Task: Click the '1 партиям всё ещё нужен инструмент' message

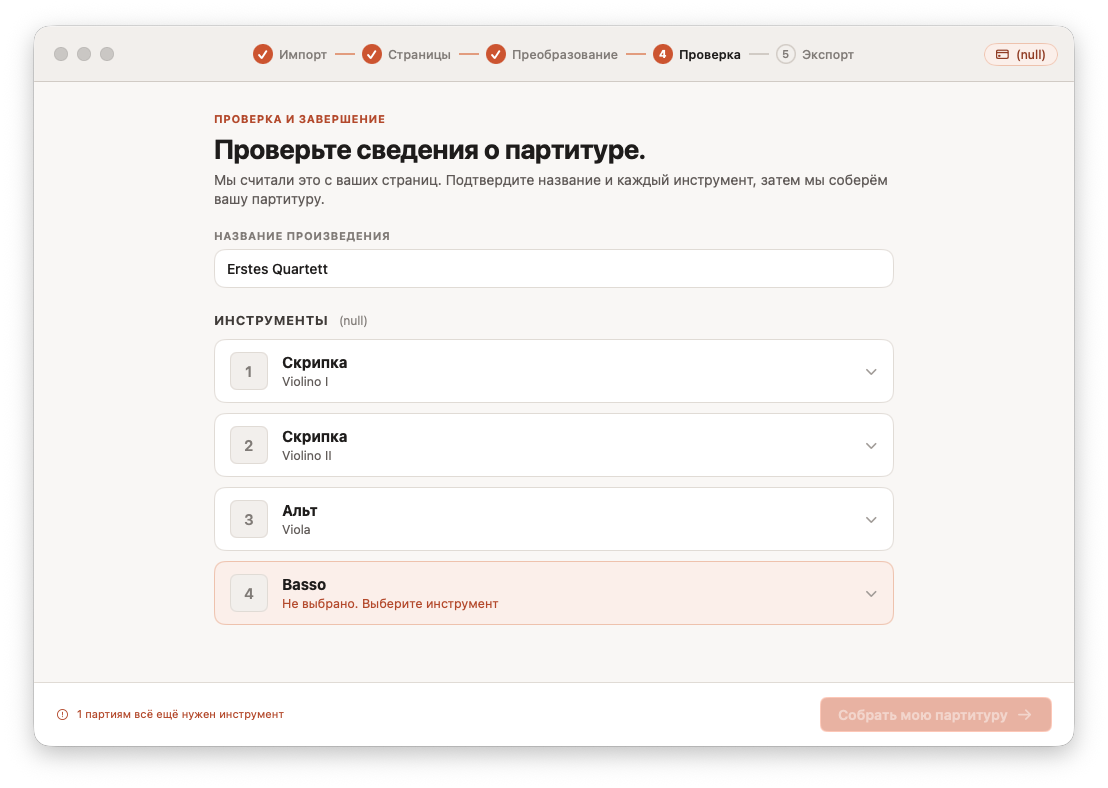Action: (180, 715)
